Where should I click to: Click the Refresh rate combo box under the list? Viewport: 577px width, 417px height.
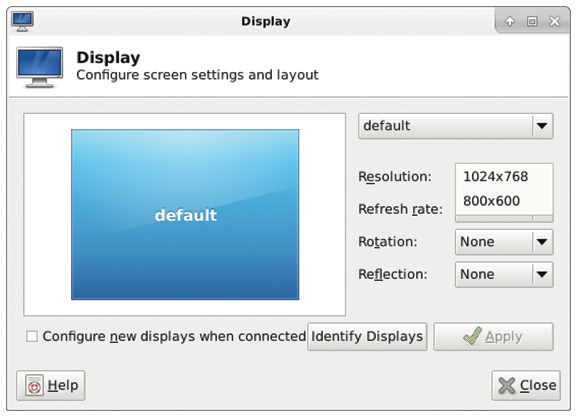tap(504, 219)
